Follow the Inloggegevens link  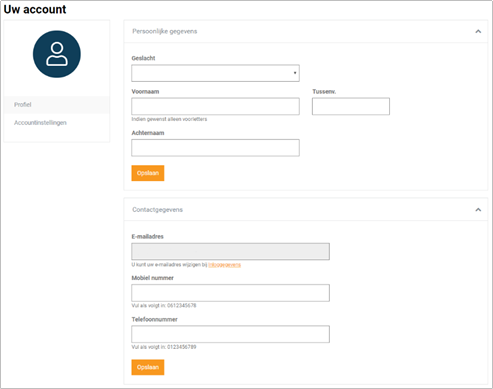[x=224, y=265]
